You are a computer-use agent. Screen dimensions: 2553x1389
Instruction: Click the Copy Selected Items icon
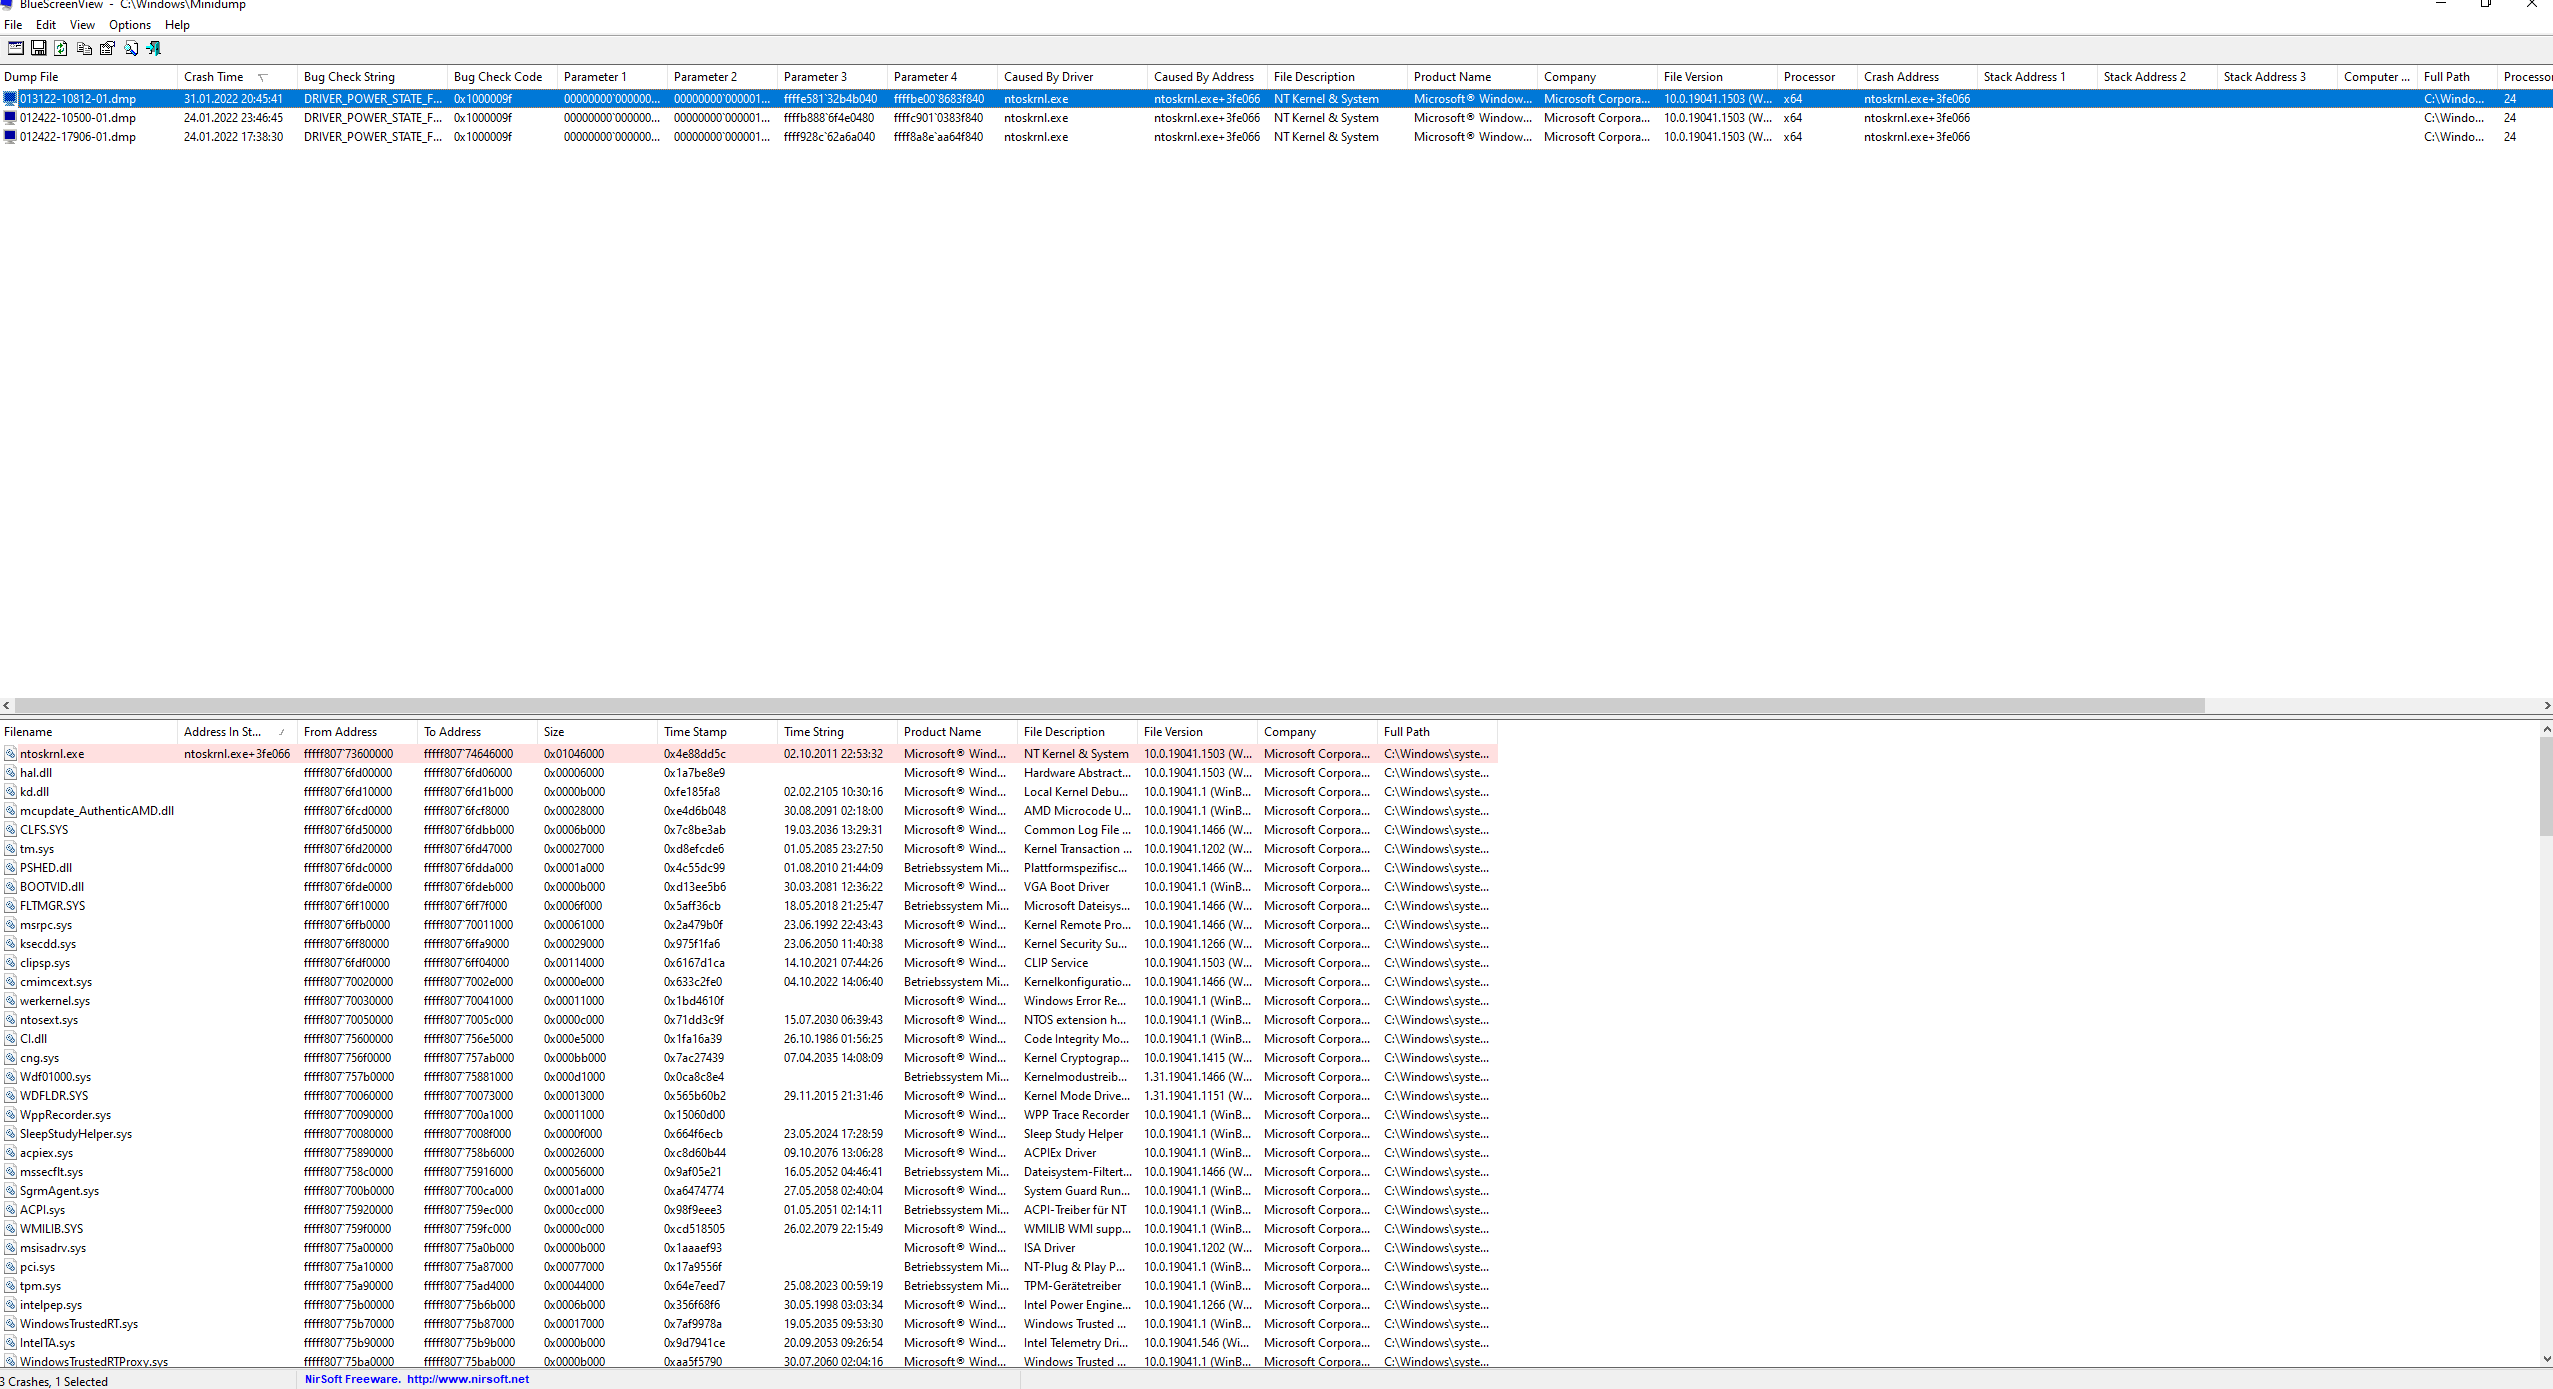tap(84, 48)
